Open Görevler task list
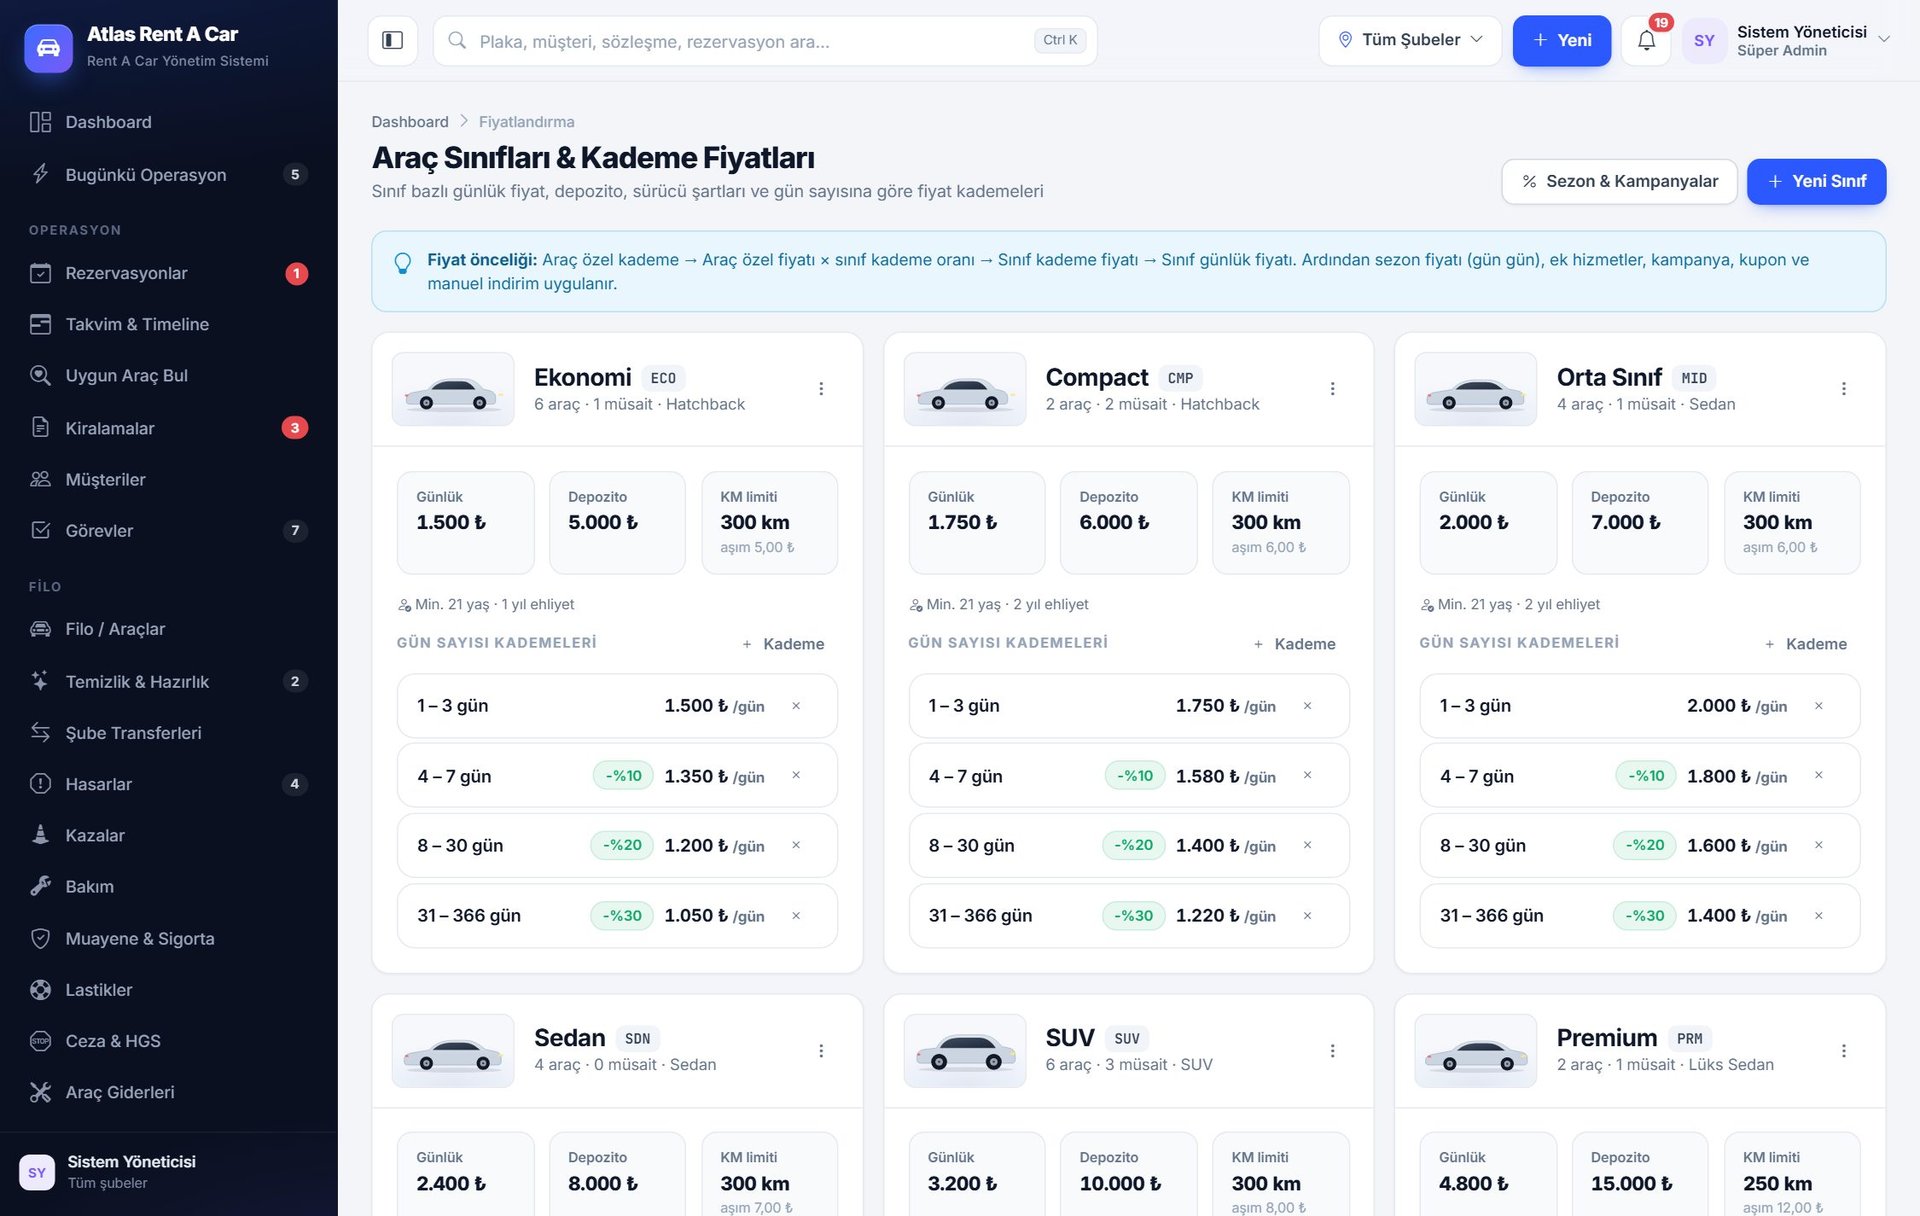 pyautogui.click(x=168, y=530)
